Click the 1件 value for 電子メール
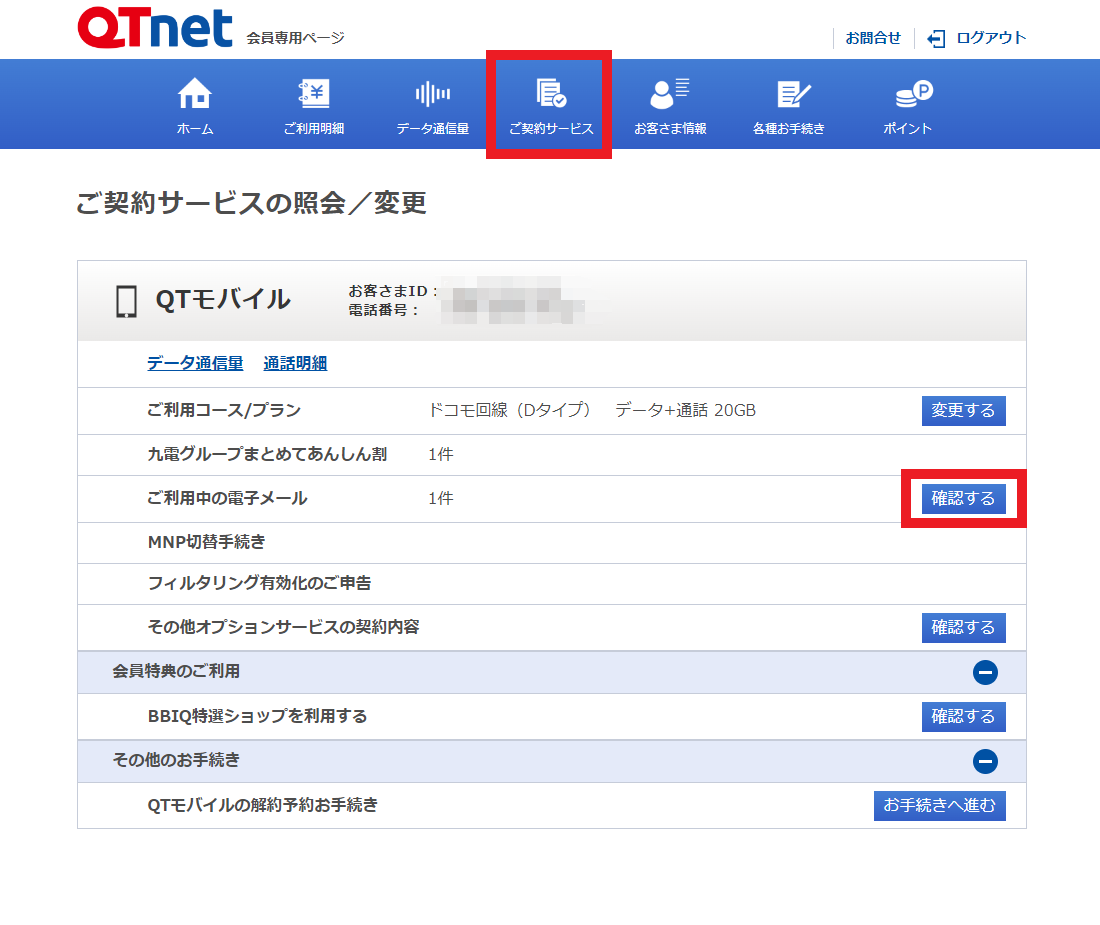The height and width of the screenshot is (925, 1100). pos(441,499)
